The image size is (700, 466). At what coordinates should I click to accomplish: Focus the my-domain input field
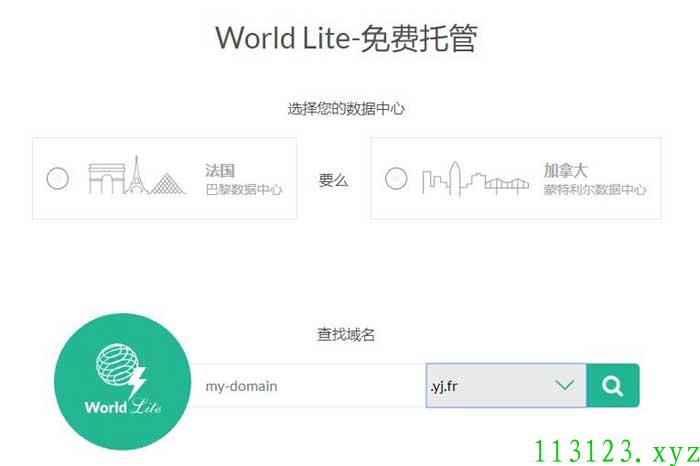point(308,386)
